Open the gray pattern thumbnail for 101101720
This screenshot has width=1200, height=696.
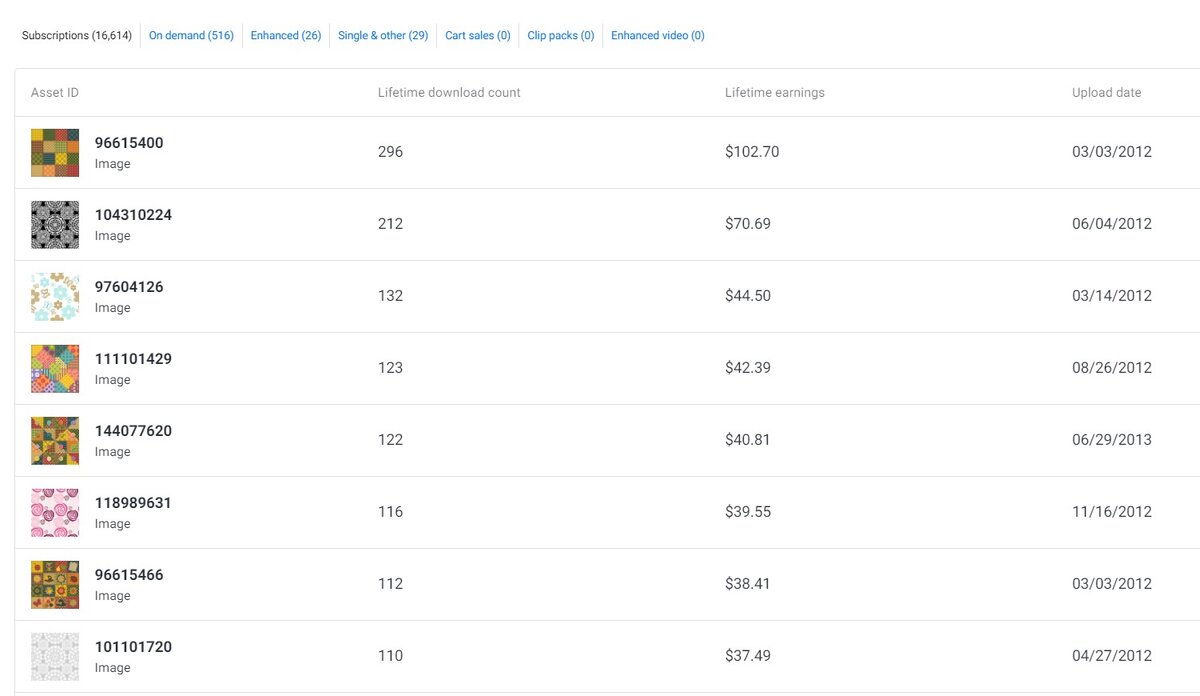coord(55,657)
